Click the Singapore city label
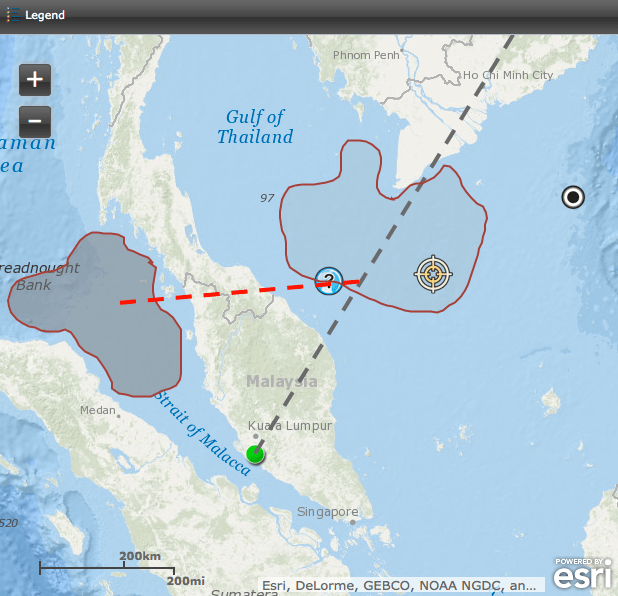Image resolution: width=618 pixels, height=596 pixels. (x=328, y=512)
